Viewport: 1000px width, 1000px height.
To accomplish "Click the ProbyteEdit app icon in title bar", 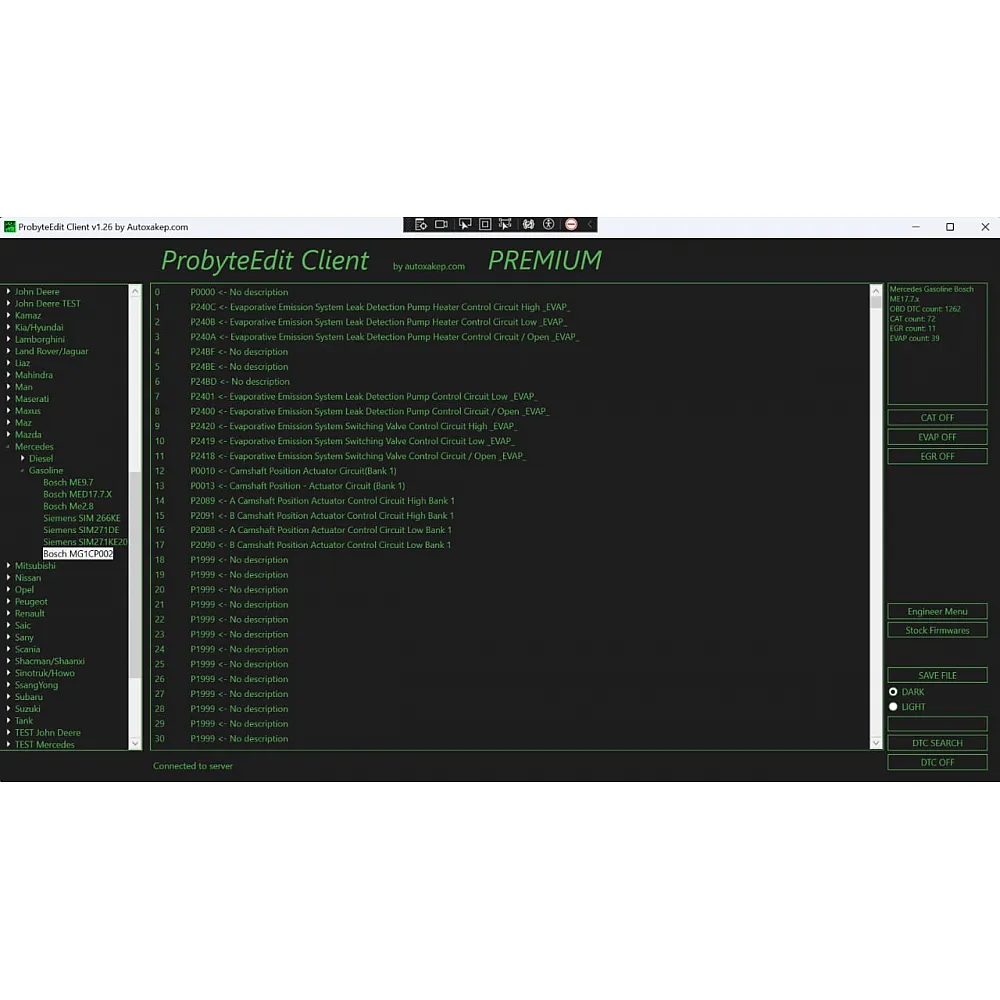I will coord(10,227).
